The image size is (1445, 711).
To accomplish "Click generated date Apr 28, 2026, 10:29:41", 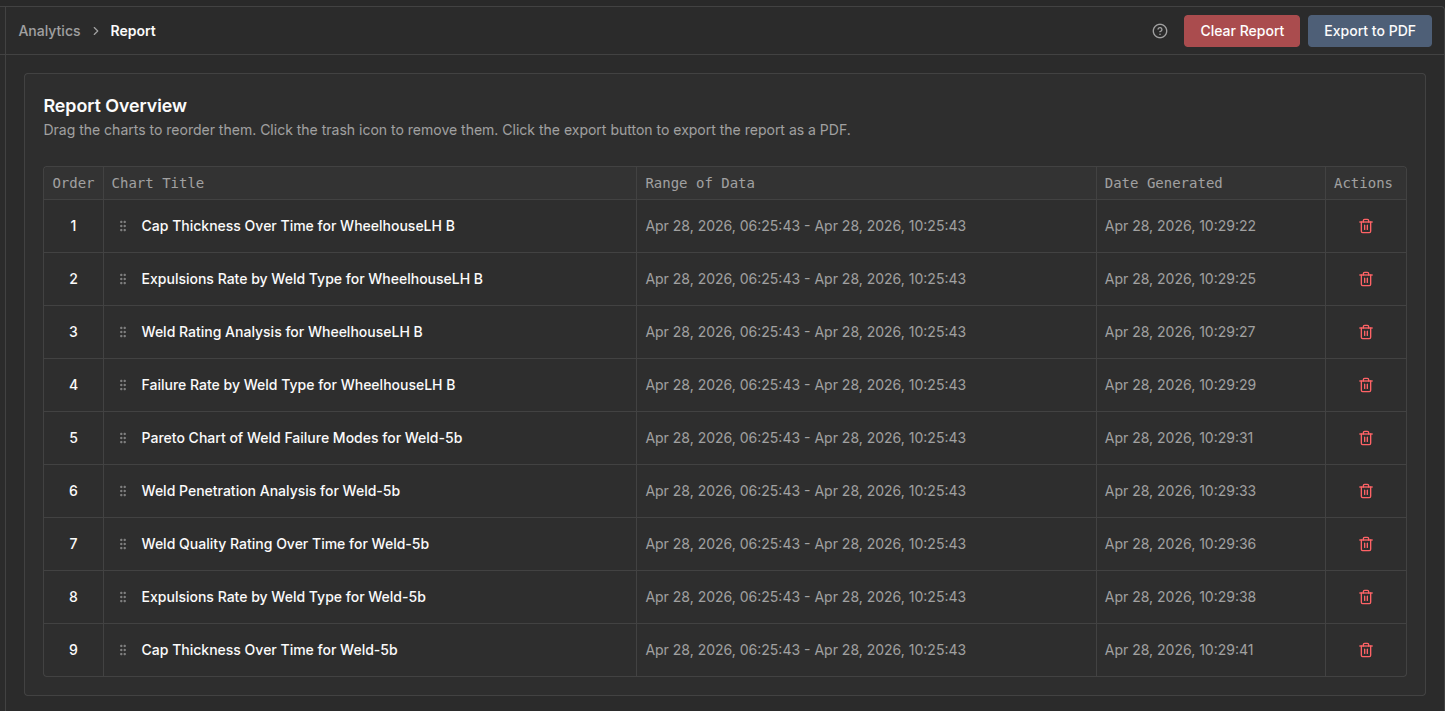I will click(1180, 650).
